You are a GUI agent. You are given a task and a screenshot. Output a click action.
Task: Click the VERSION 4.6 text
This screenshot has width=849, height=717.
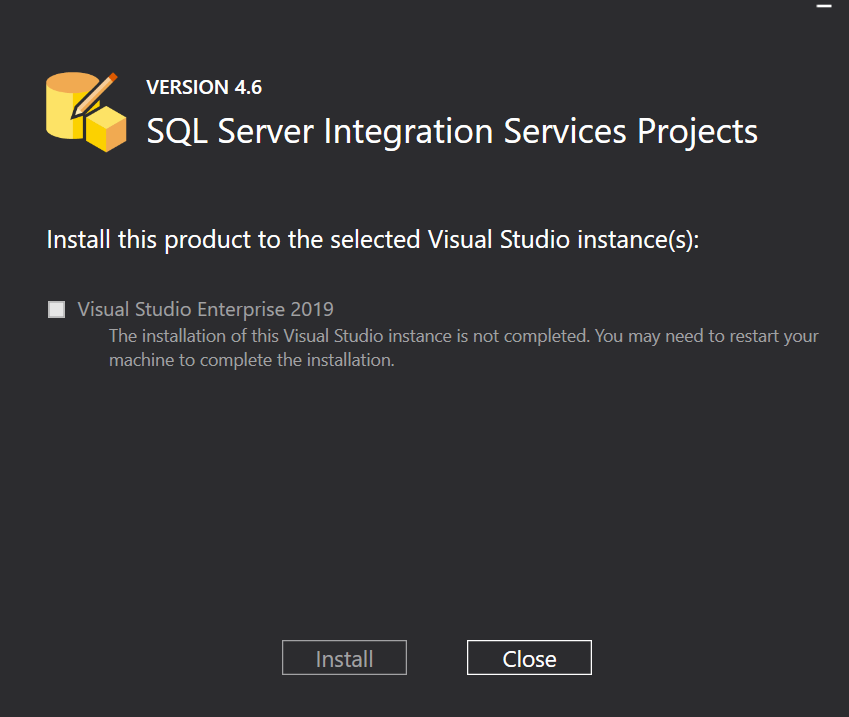point(204,87)
